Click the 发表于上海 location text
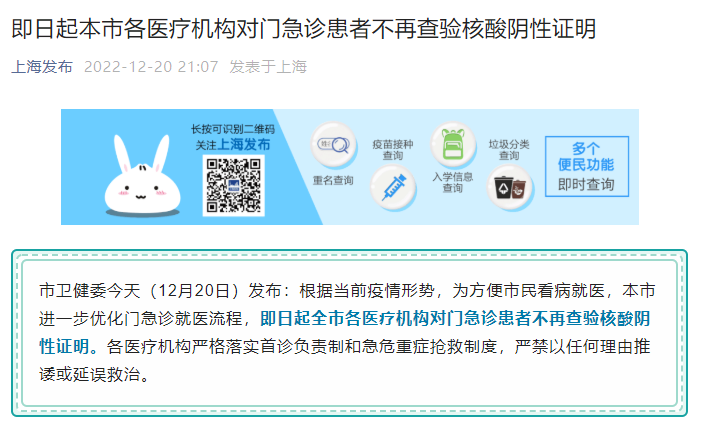 pos(268,67)
